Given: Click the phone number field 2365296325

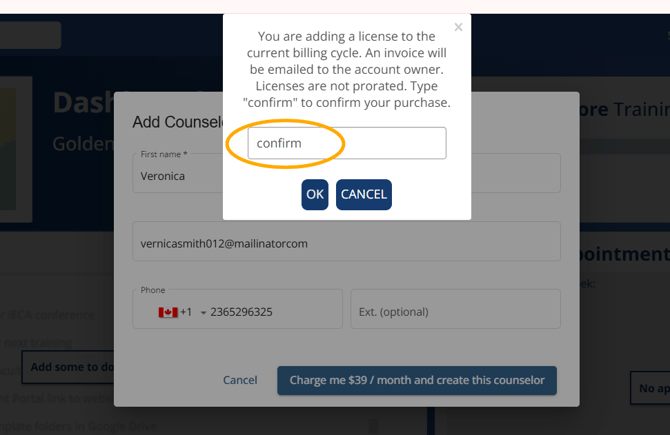Looking at the screenshot, I should (x=270, y=312).
